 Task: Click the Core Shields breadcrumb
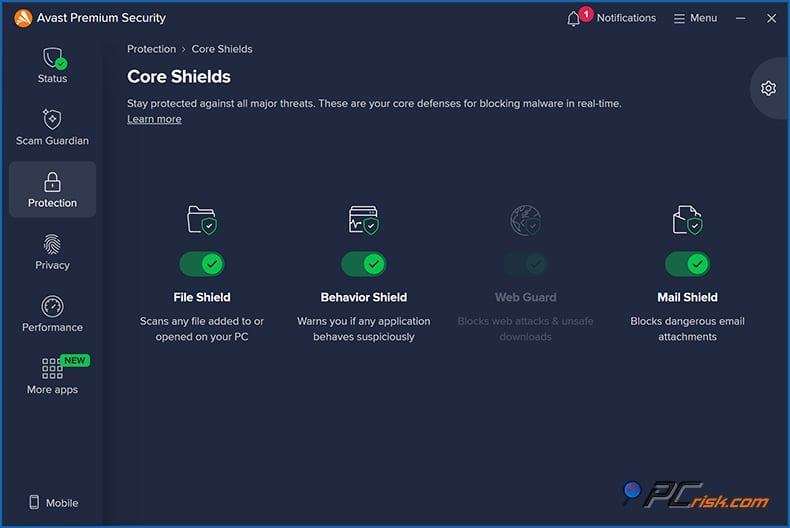(222, 49)
